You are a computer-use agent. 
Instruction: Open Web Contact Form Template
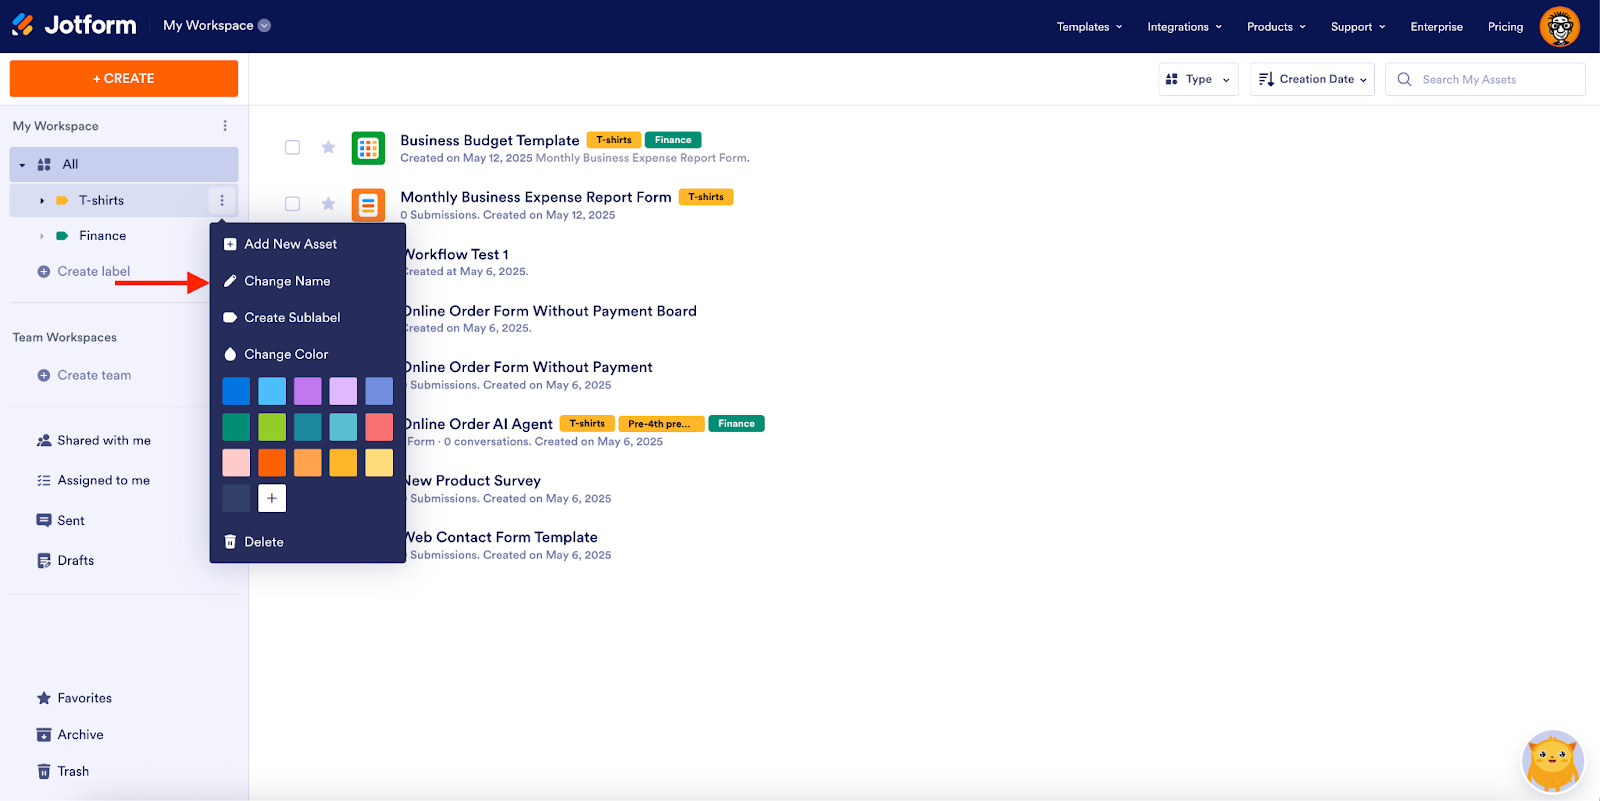[x=501, y=537]
